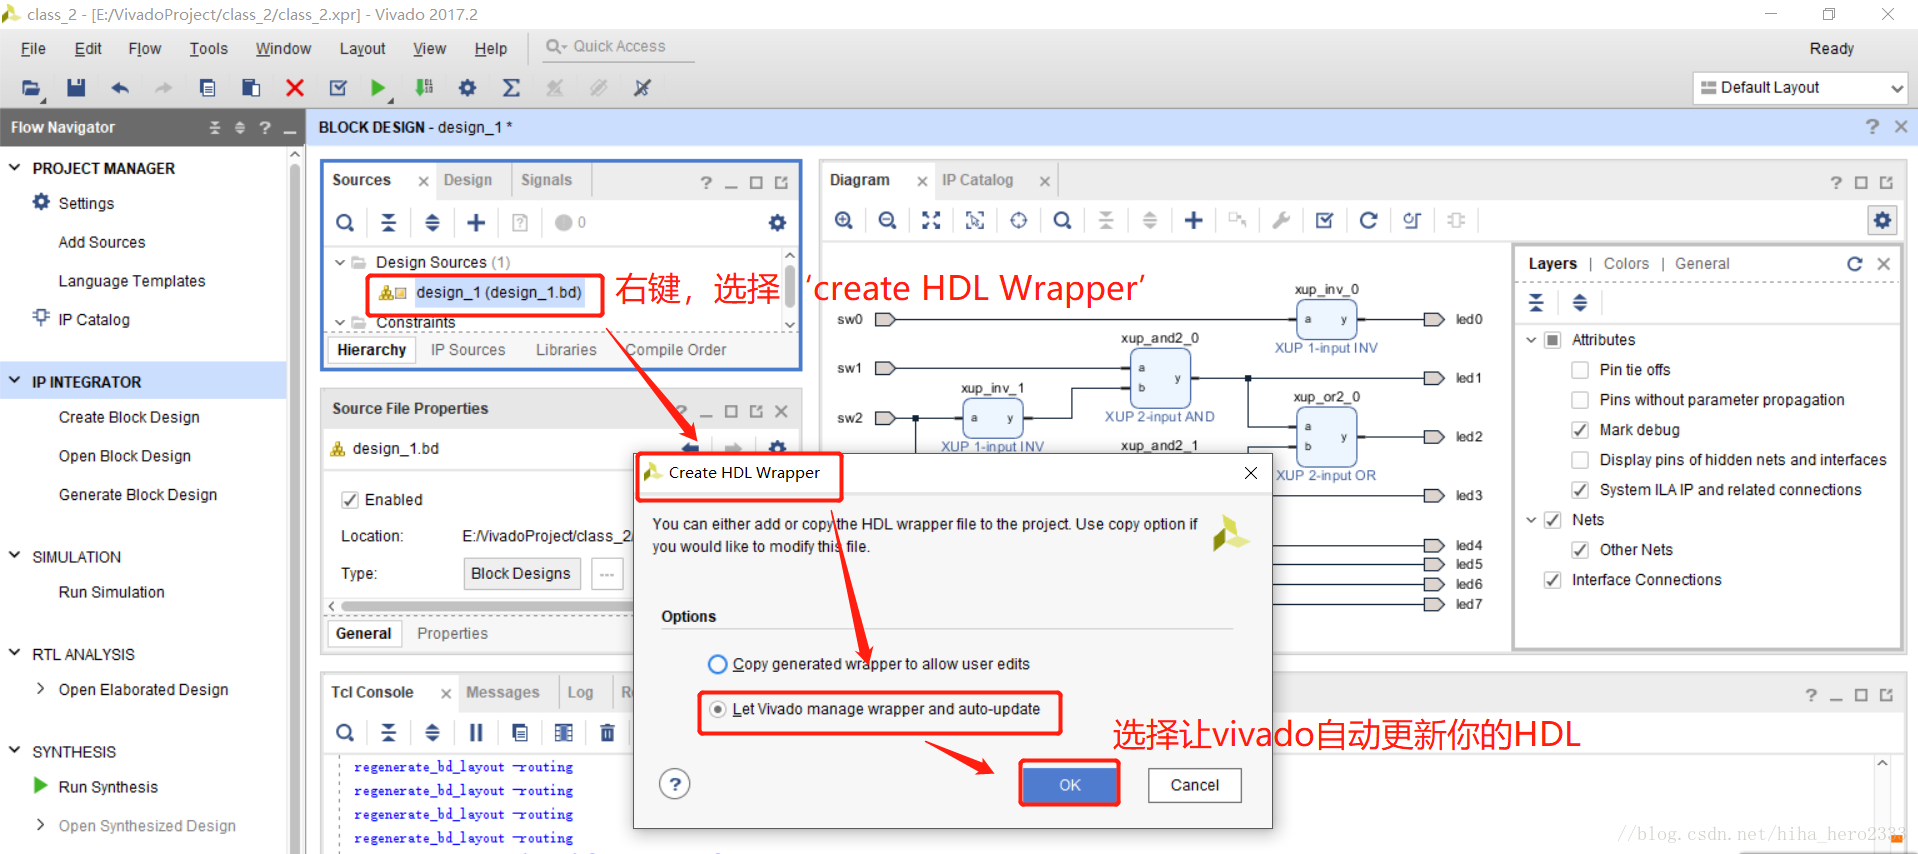This screenshot has width=1918, height=854.
Task: Enable Pins without parameter propagation
Action: point(1580,400)
